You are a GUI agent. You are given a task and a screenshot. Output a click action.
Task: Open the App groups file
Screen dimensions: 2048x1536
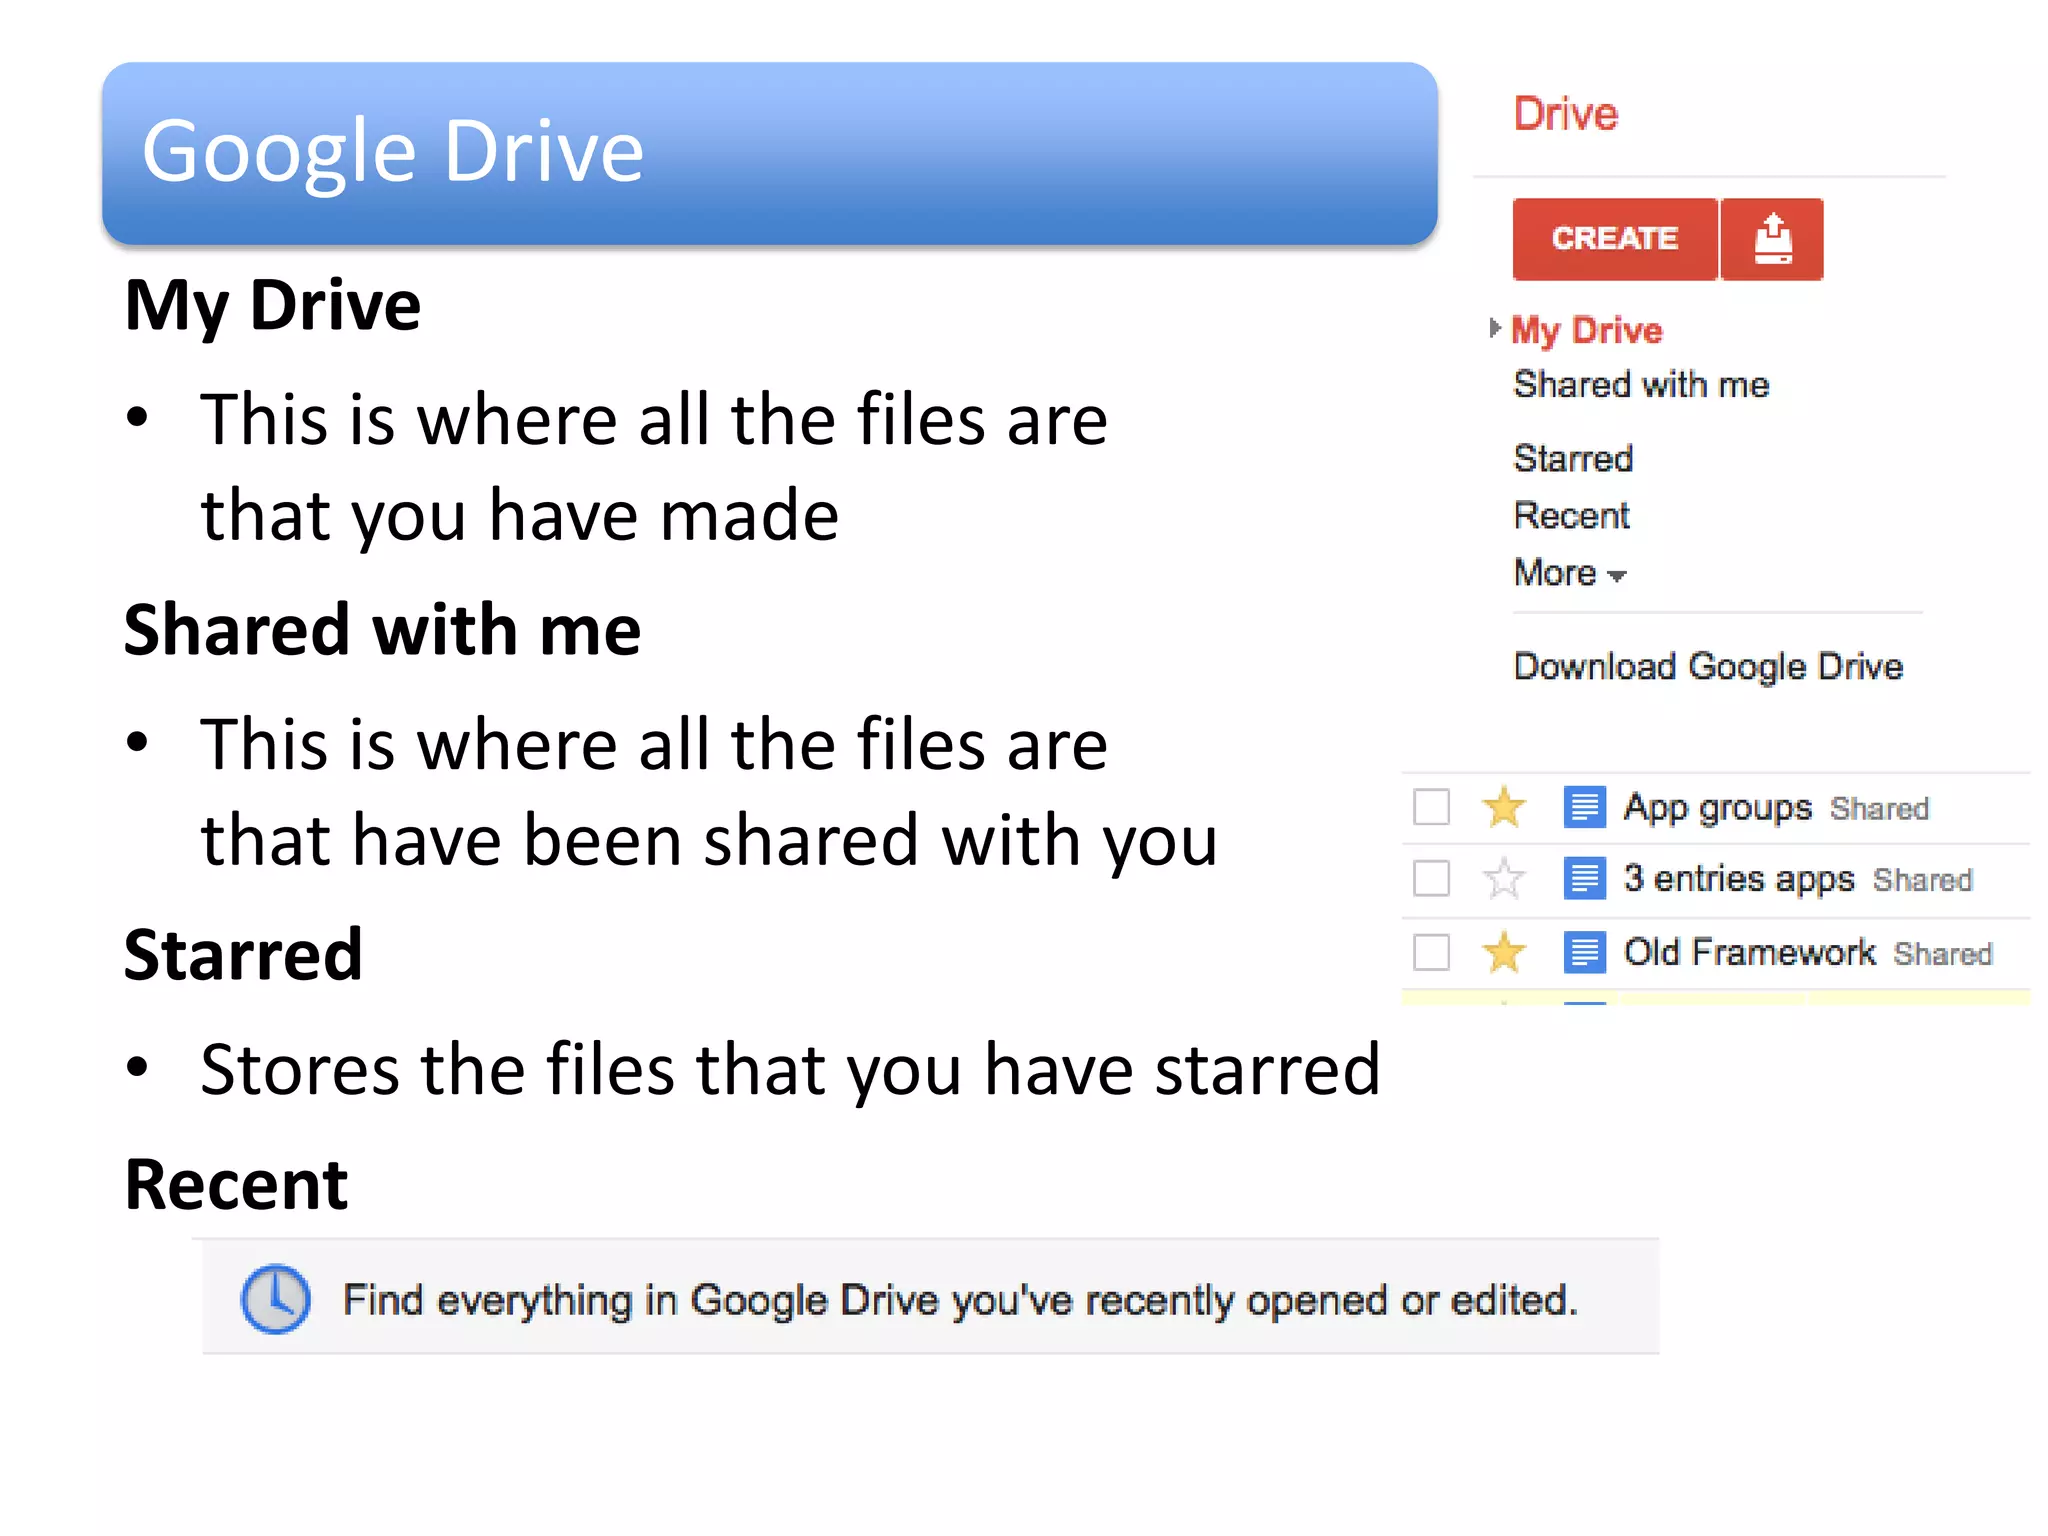click(1717, 807)
